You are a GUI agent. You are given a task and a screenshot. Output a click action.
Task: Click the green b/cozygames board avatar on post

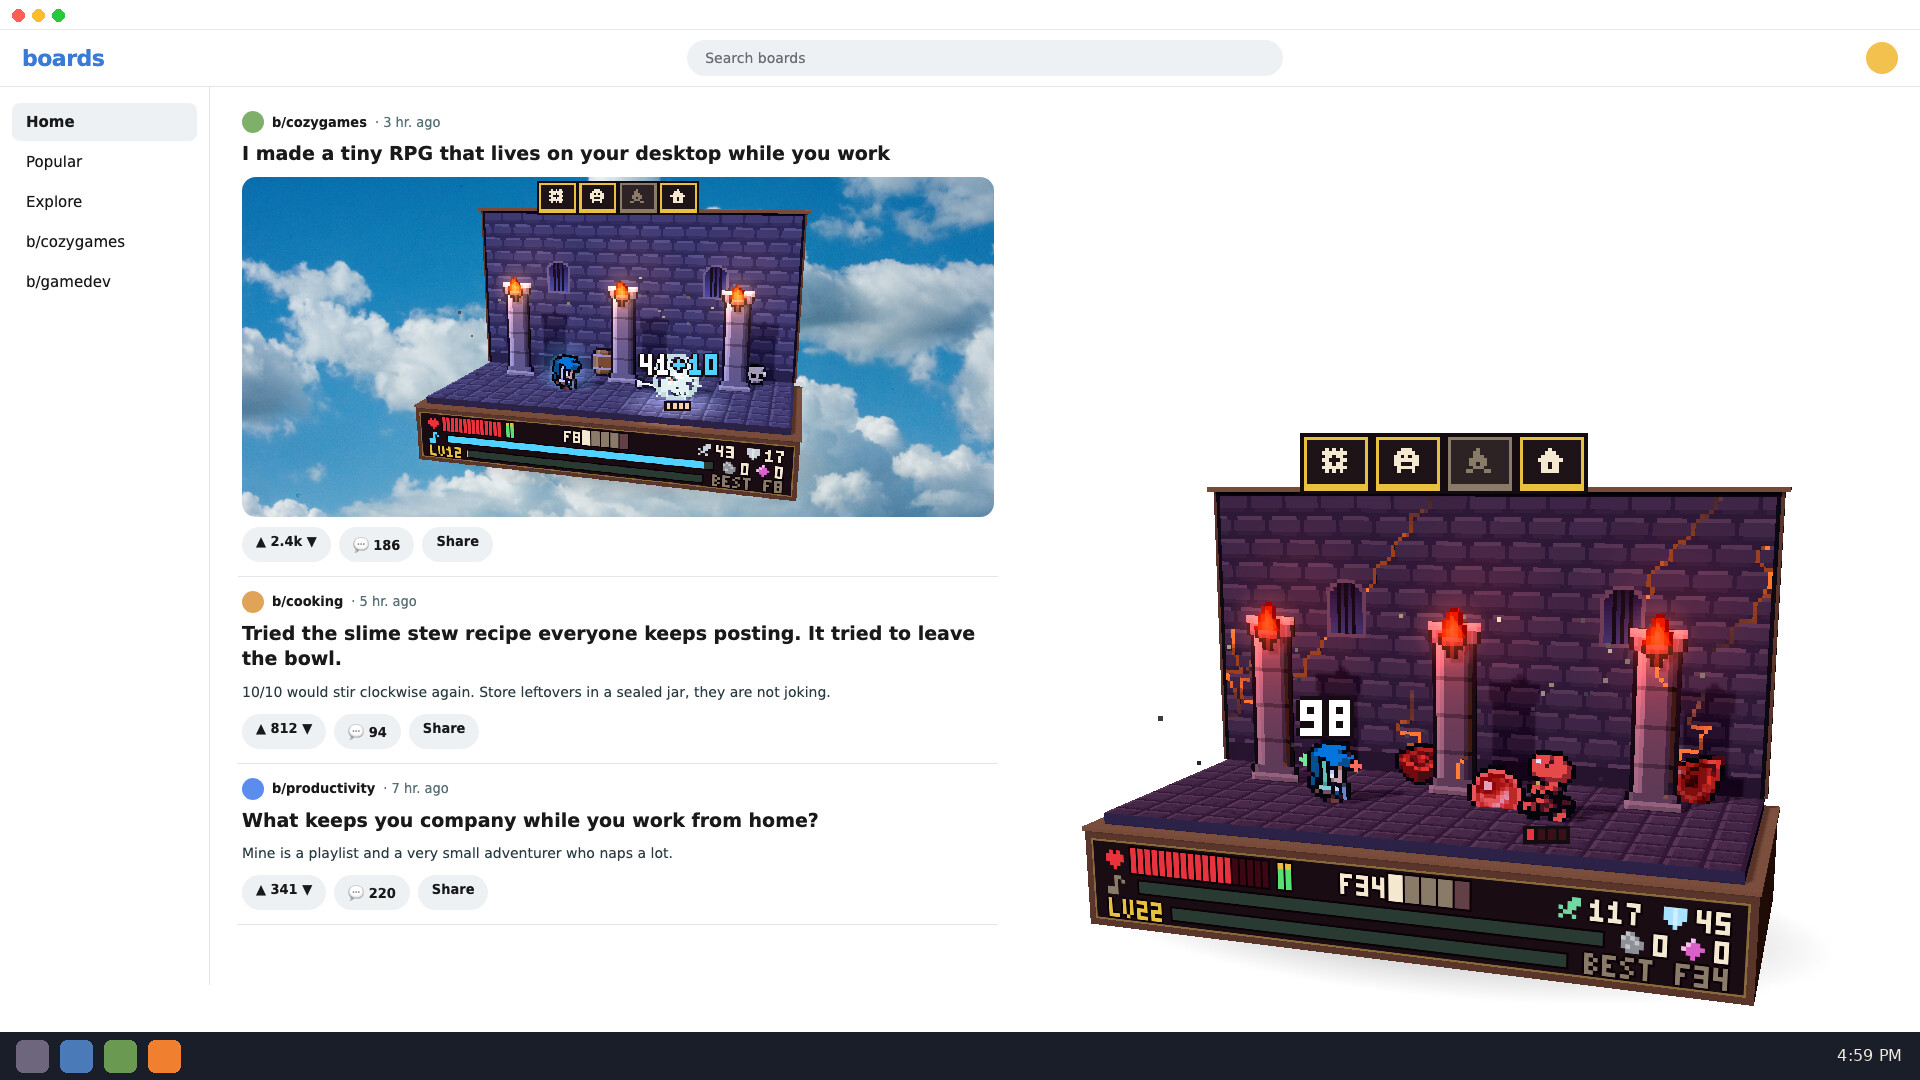click(x=253, y=122)
